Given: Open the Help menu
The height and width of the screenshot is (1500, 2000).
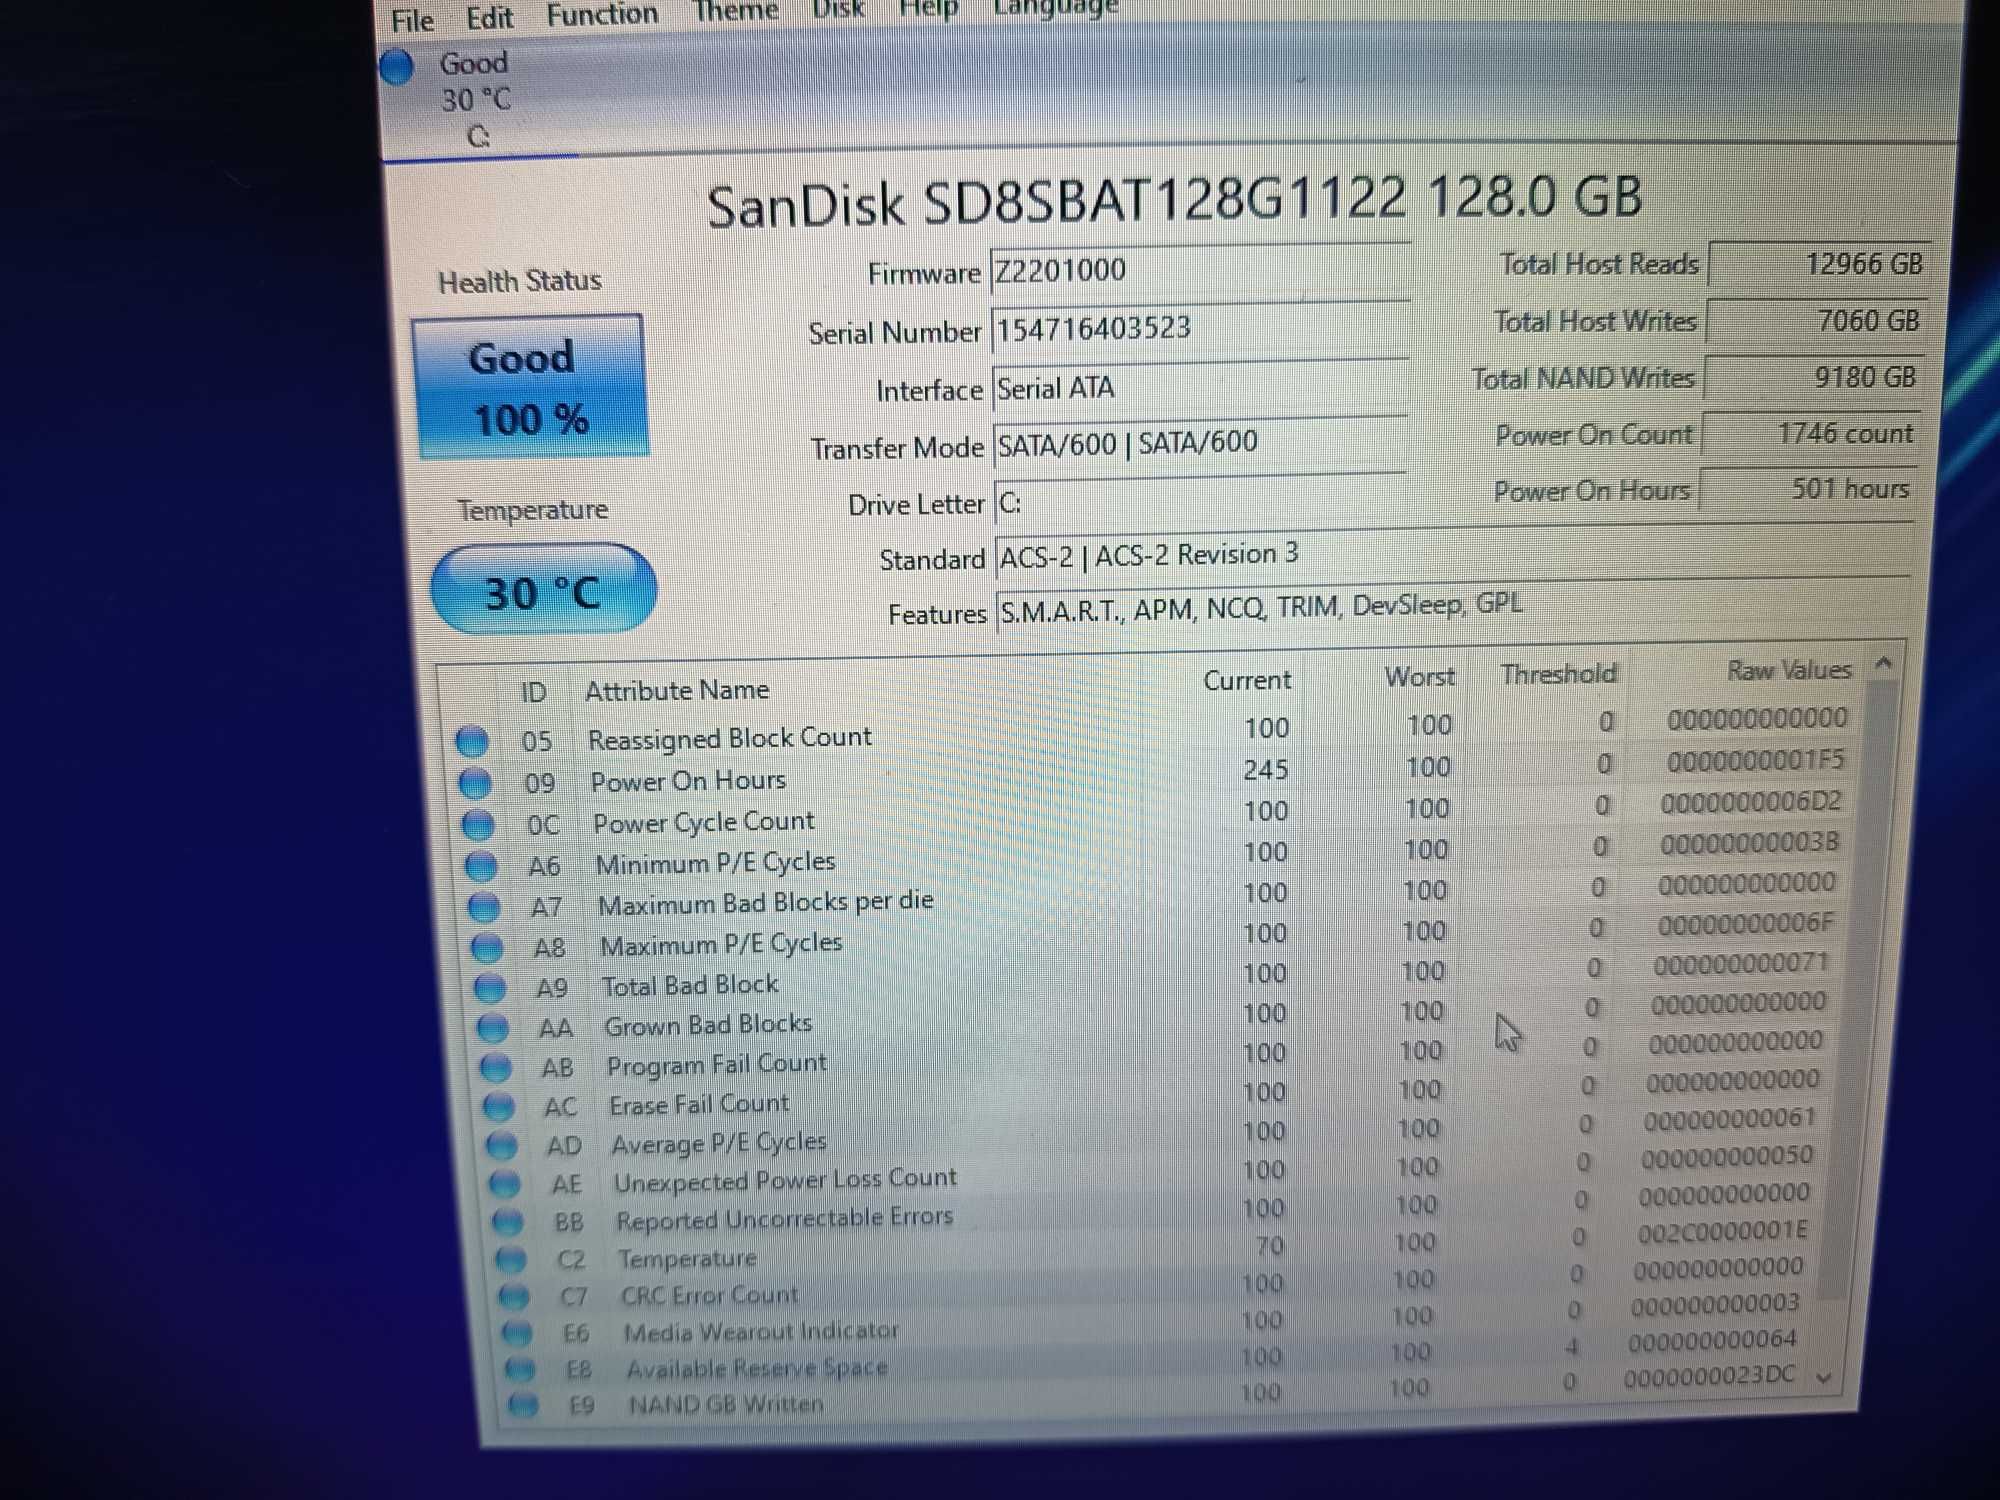Looking at the screenshot, I should pyautogui.click(x=929, y=8).
